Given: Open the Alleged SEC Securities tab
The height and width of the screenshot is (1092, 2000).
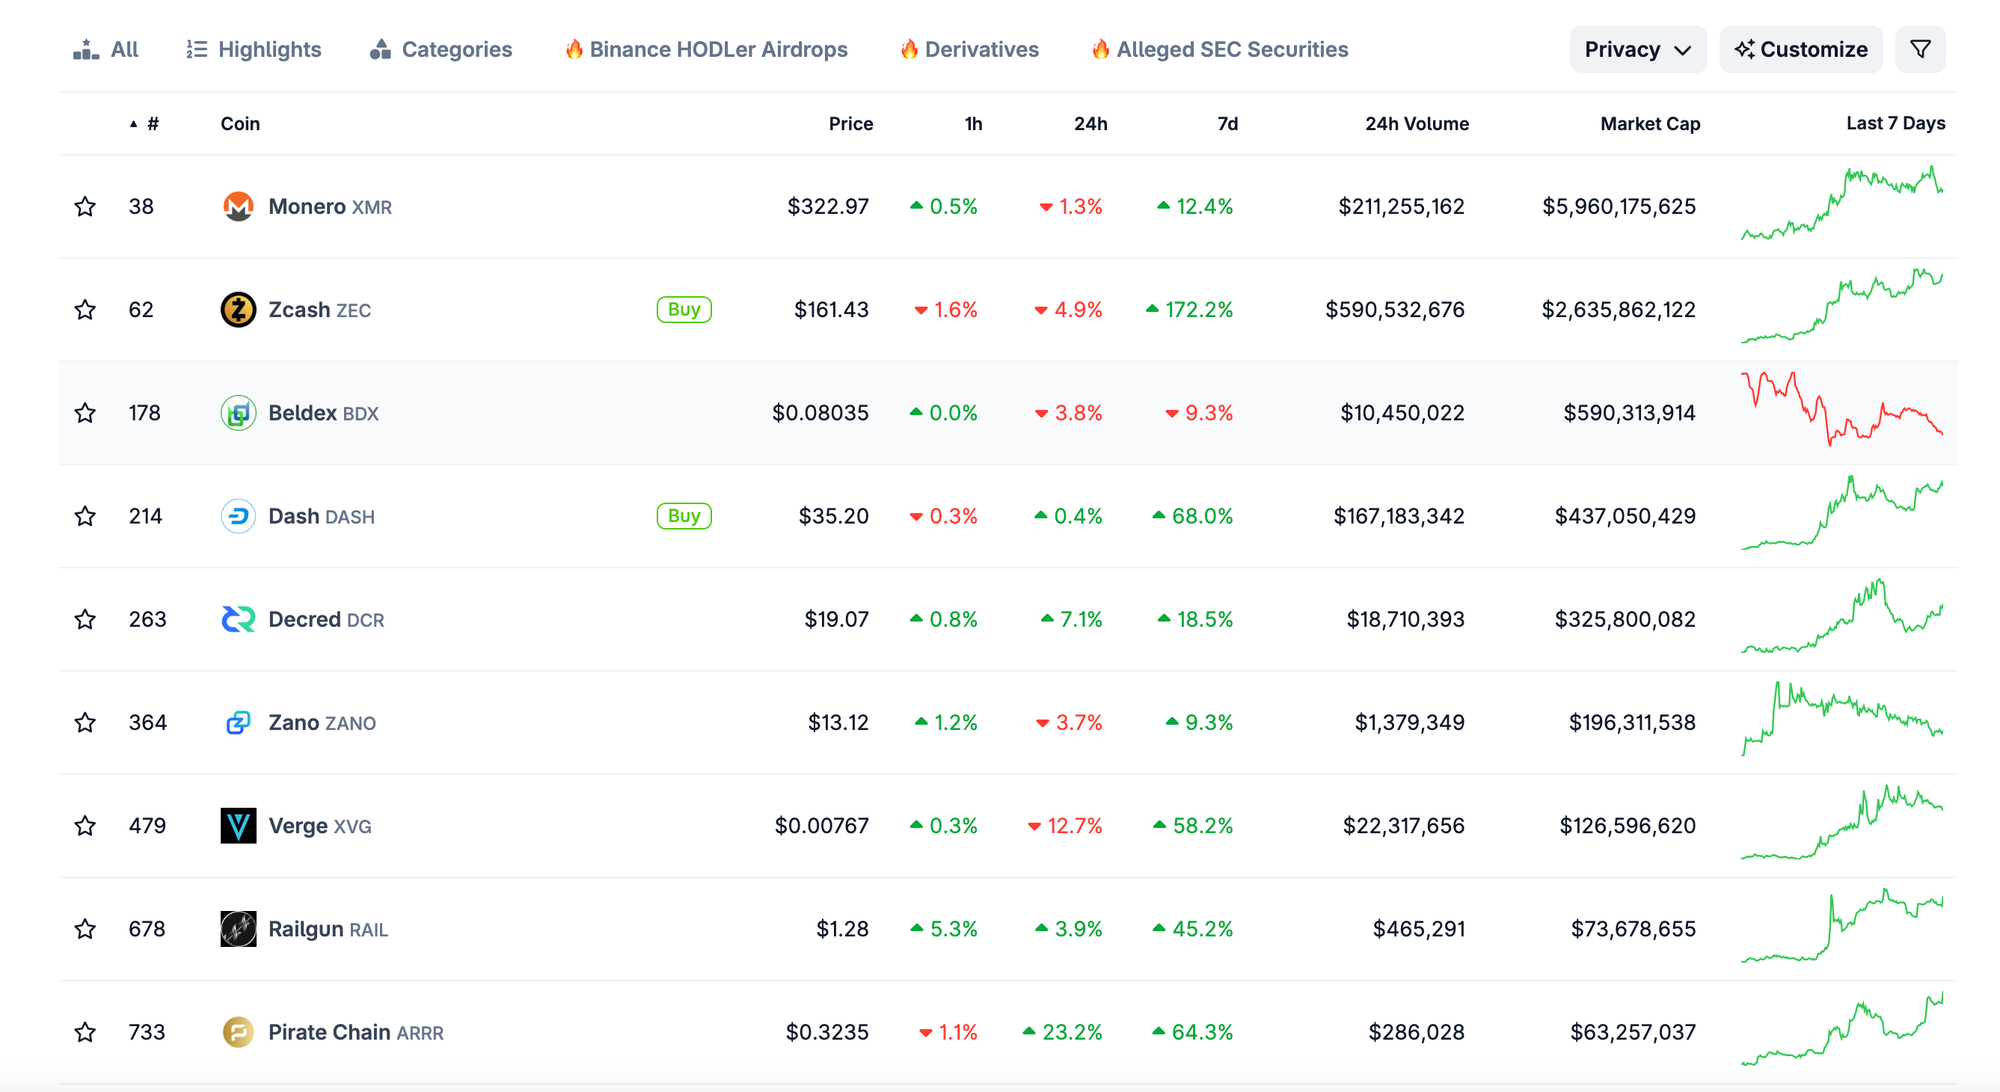Looking at the screenshot, I should [x=1220, y=50].
